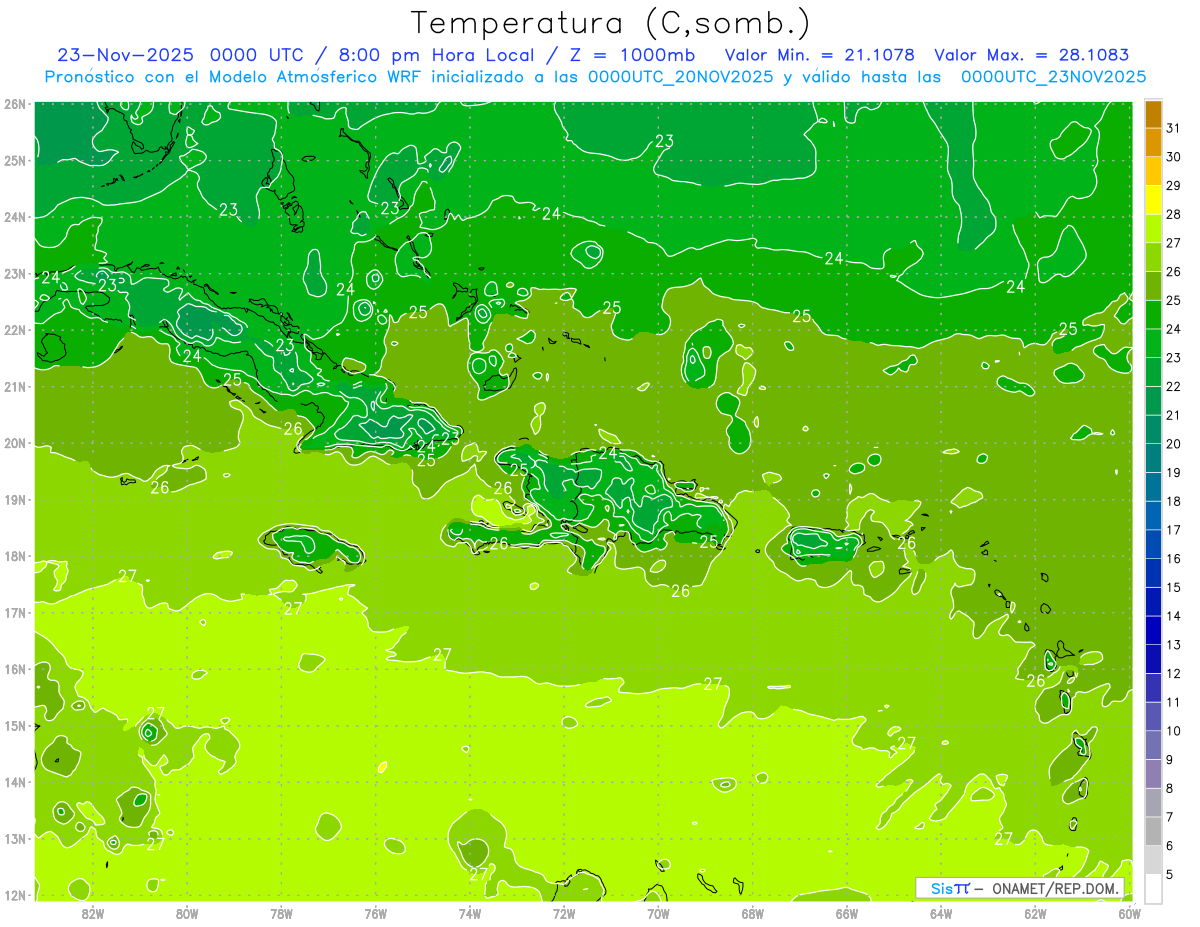This screenshot has height=927, width=1200.
Task: Click the latitude axis label "26N"
Action: pyautogui.click(x=15, y=104)
